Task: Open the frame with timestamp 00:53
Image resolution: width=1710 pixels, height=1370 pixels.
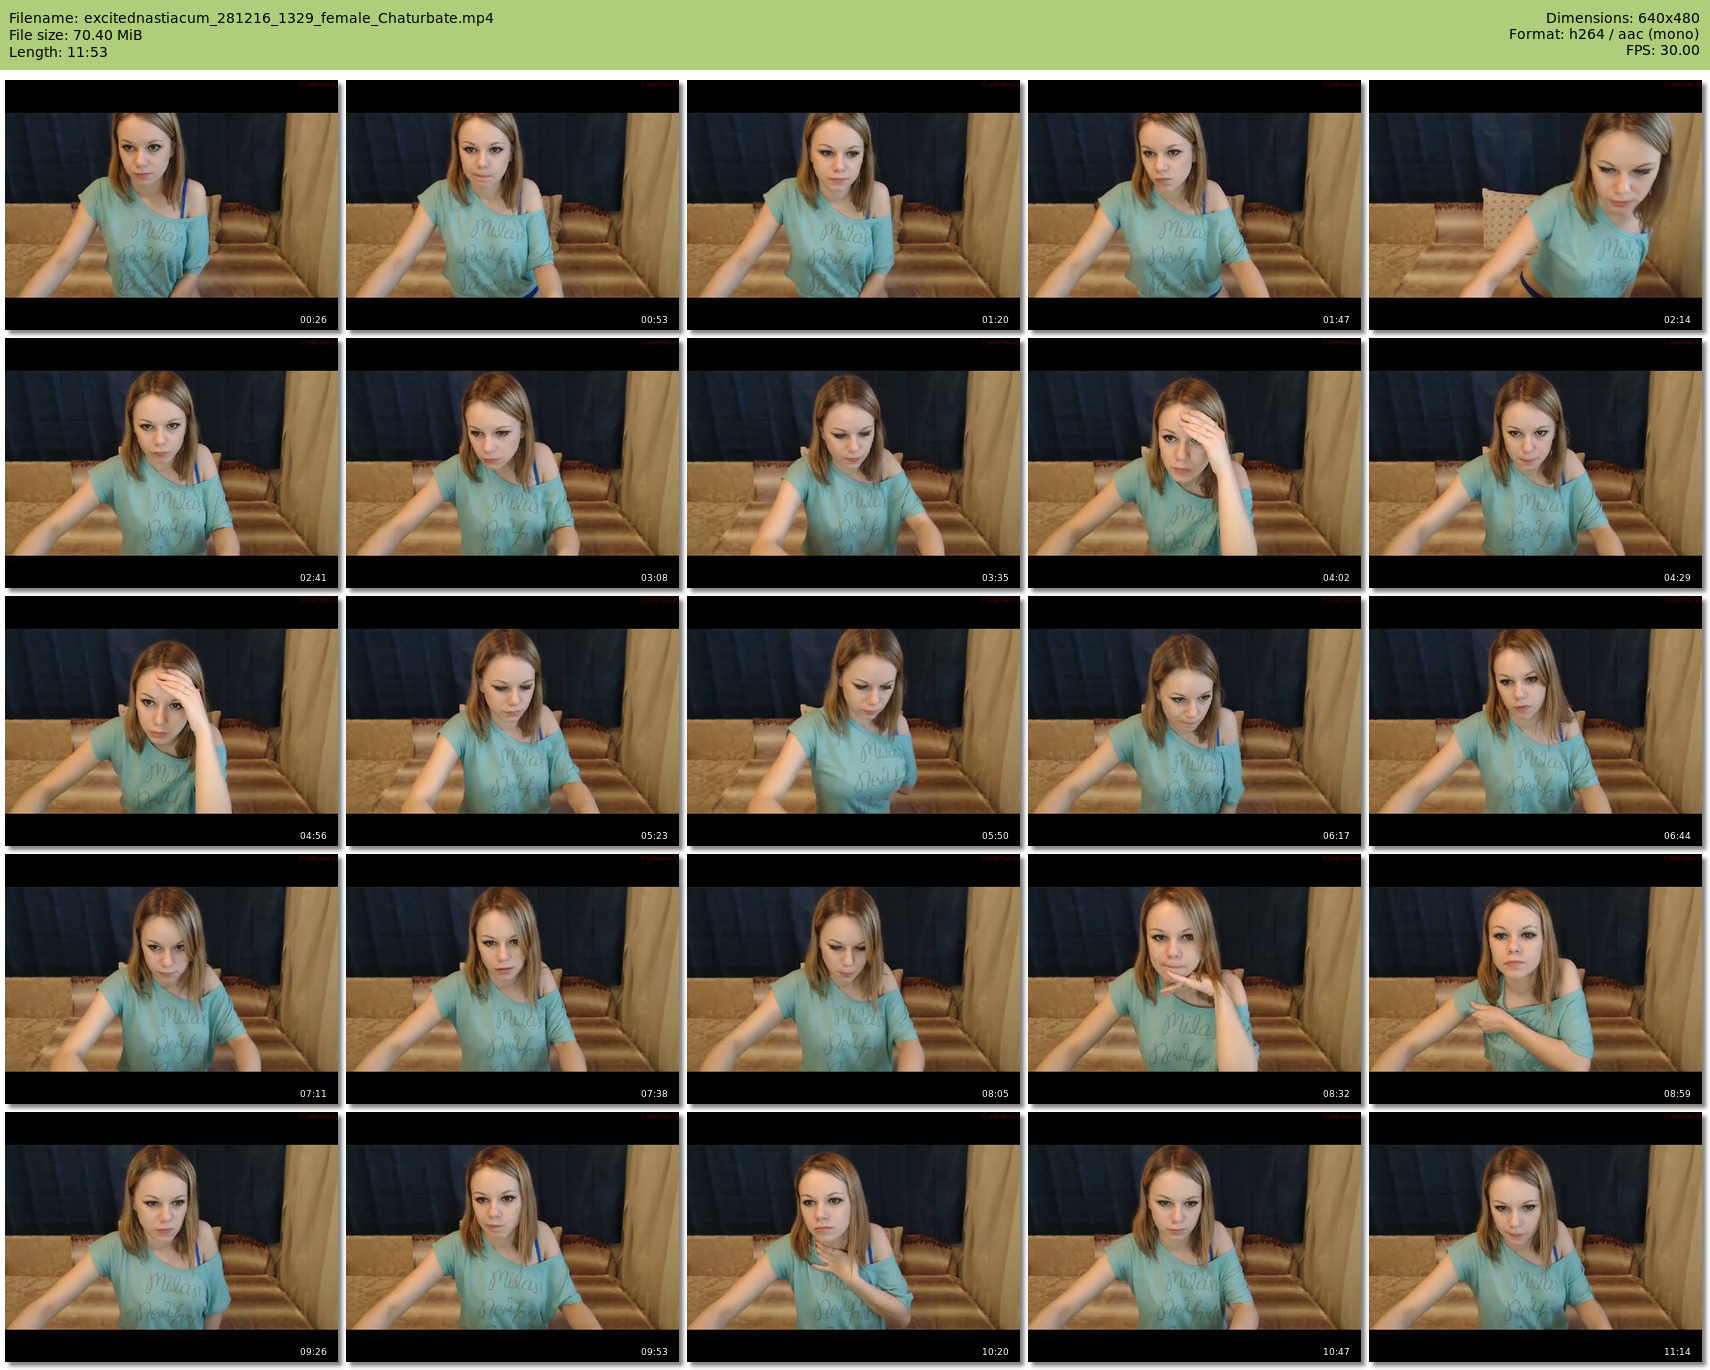Action: coord(513,205)
